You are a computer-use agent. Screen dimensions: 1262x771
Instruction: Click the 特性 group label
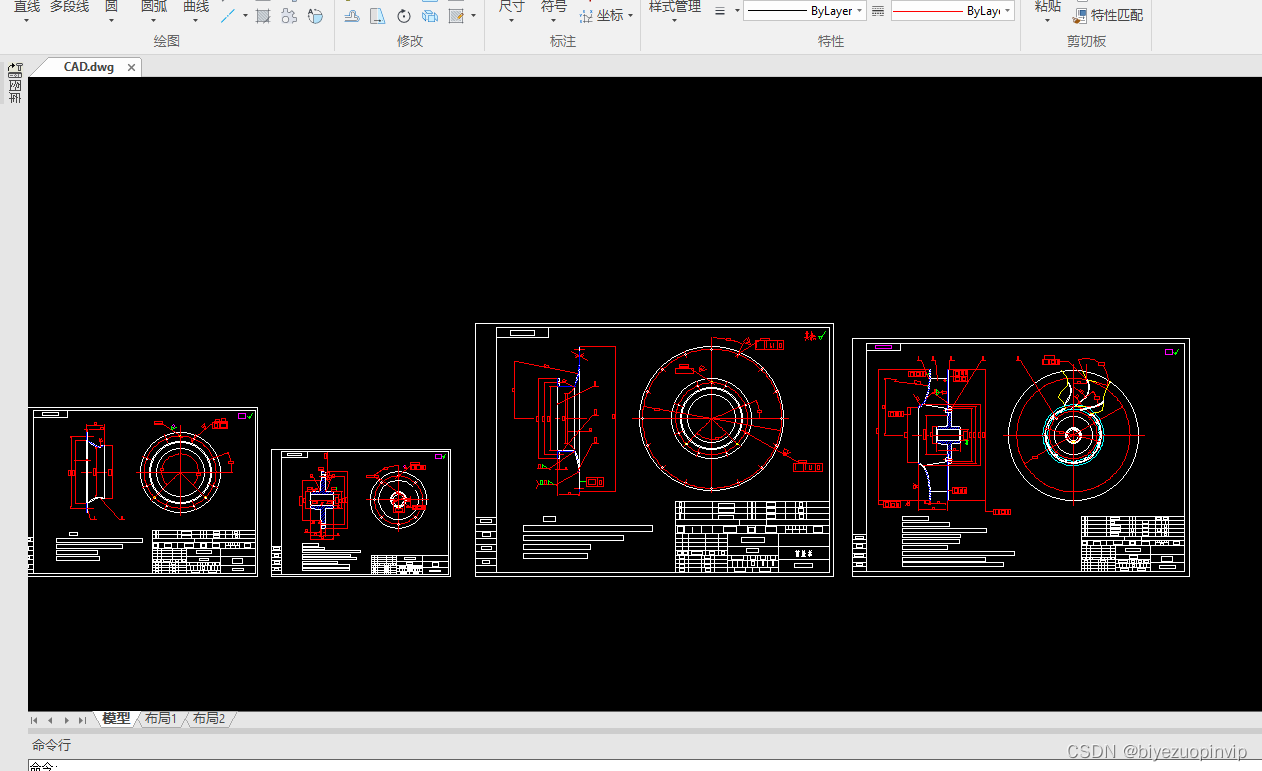[831, 42]
